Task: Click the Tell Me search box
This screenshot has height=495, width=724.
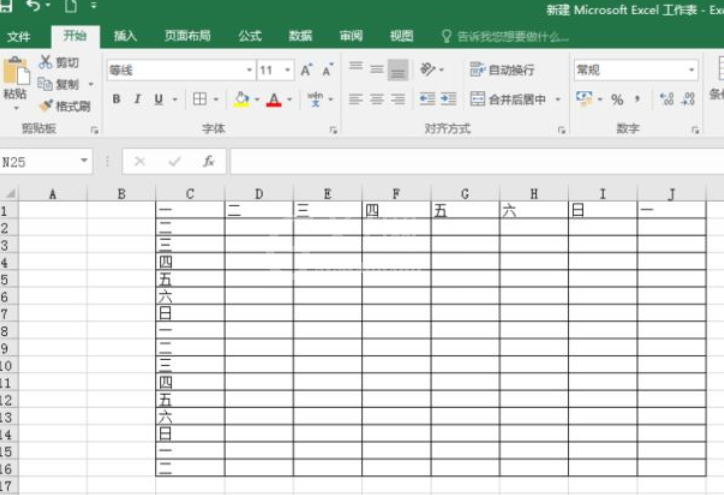Action: coord(506,36)
